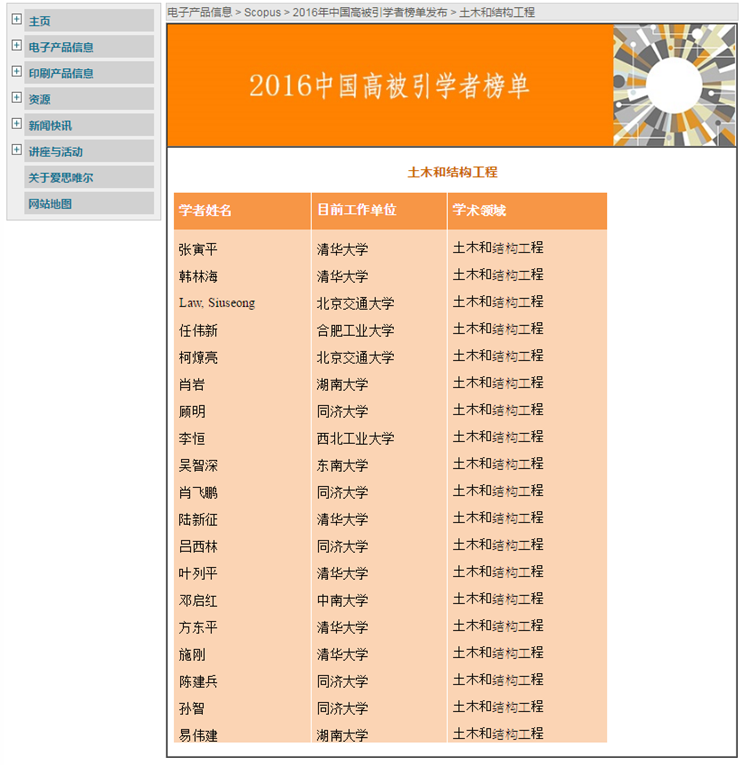This screenshot has width=744, height=765.
Task: Expand the 讲座与活动 plus icon
Action: 16,149
